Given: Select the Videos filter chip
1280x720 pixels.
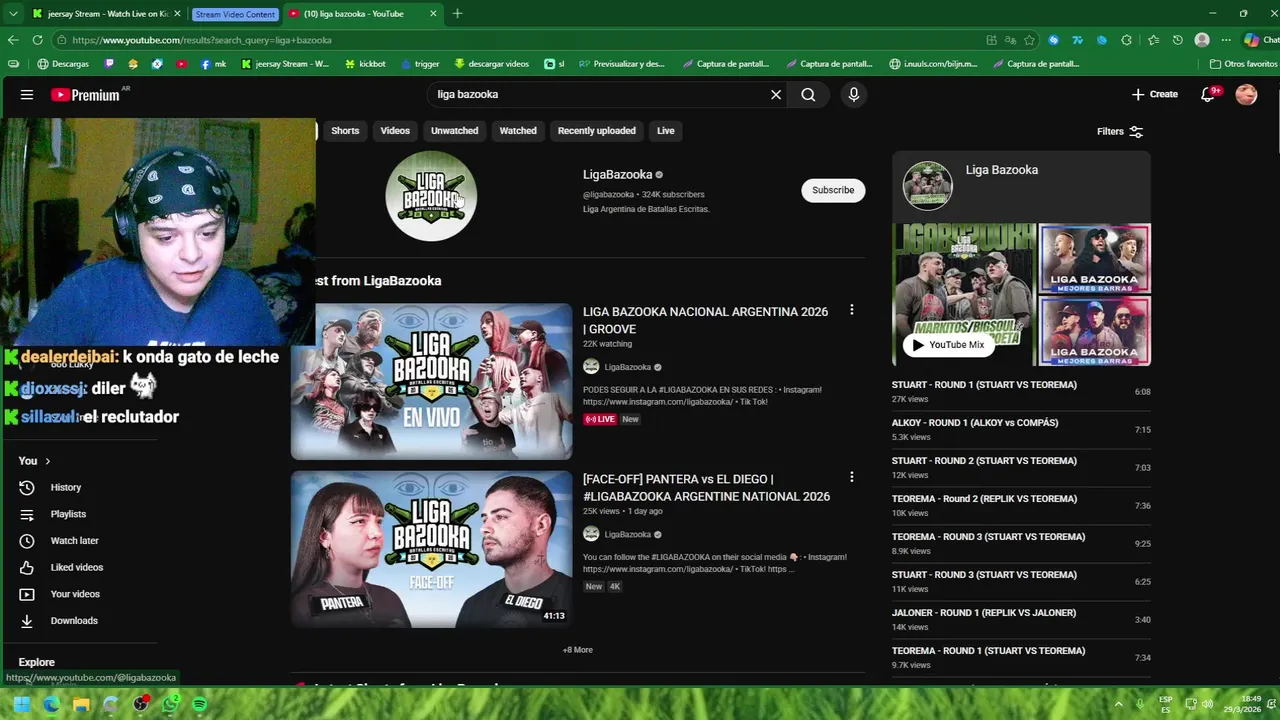Looking at the screenshot, I should click(395, 131).
